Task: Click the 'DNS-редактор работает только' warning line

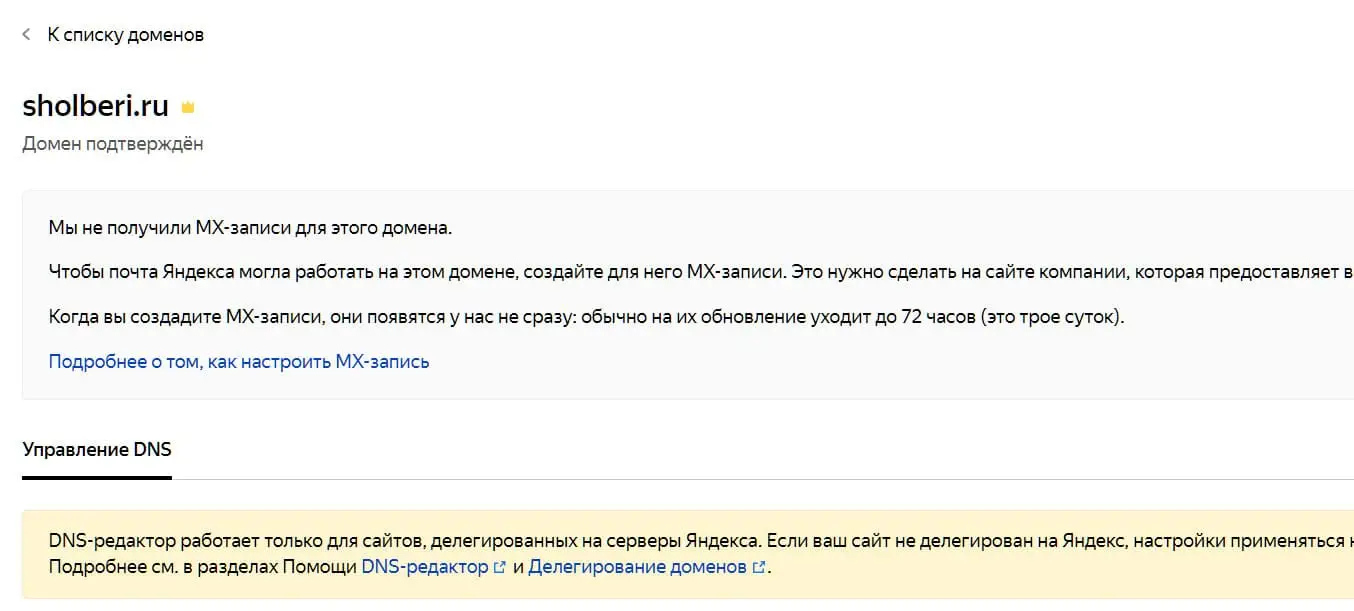Action: 700,541
